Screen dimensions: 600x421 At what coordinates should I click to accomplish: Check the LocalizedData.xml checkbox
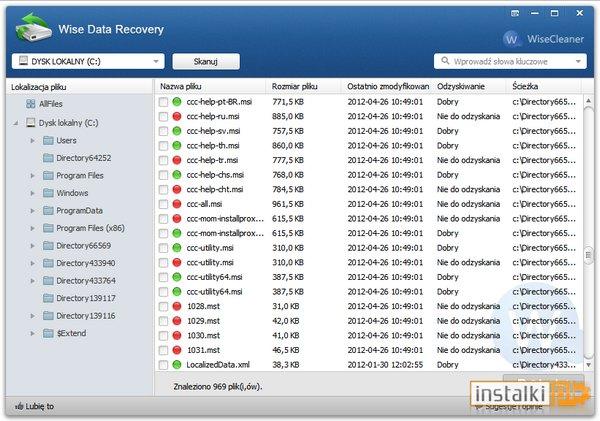(163, 365)
